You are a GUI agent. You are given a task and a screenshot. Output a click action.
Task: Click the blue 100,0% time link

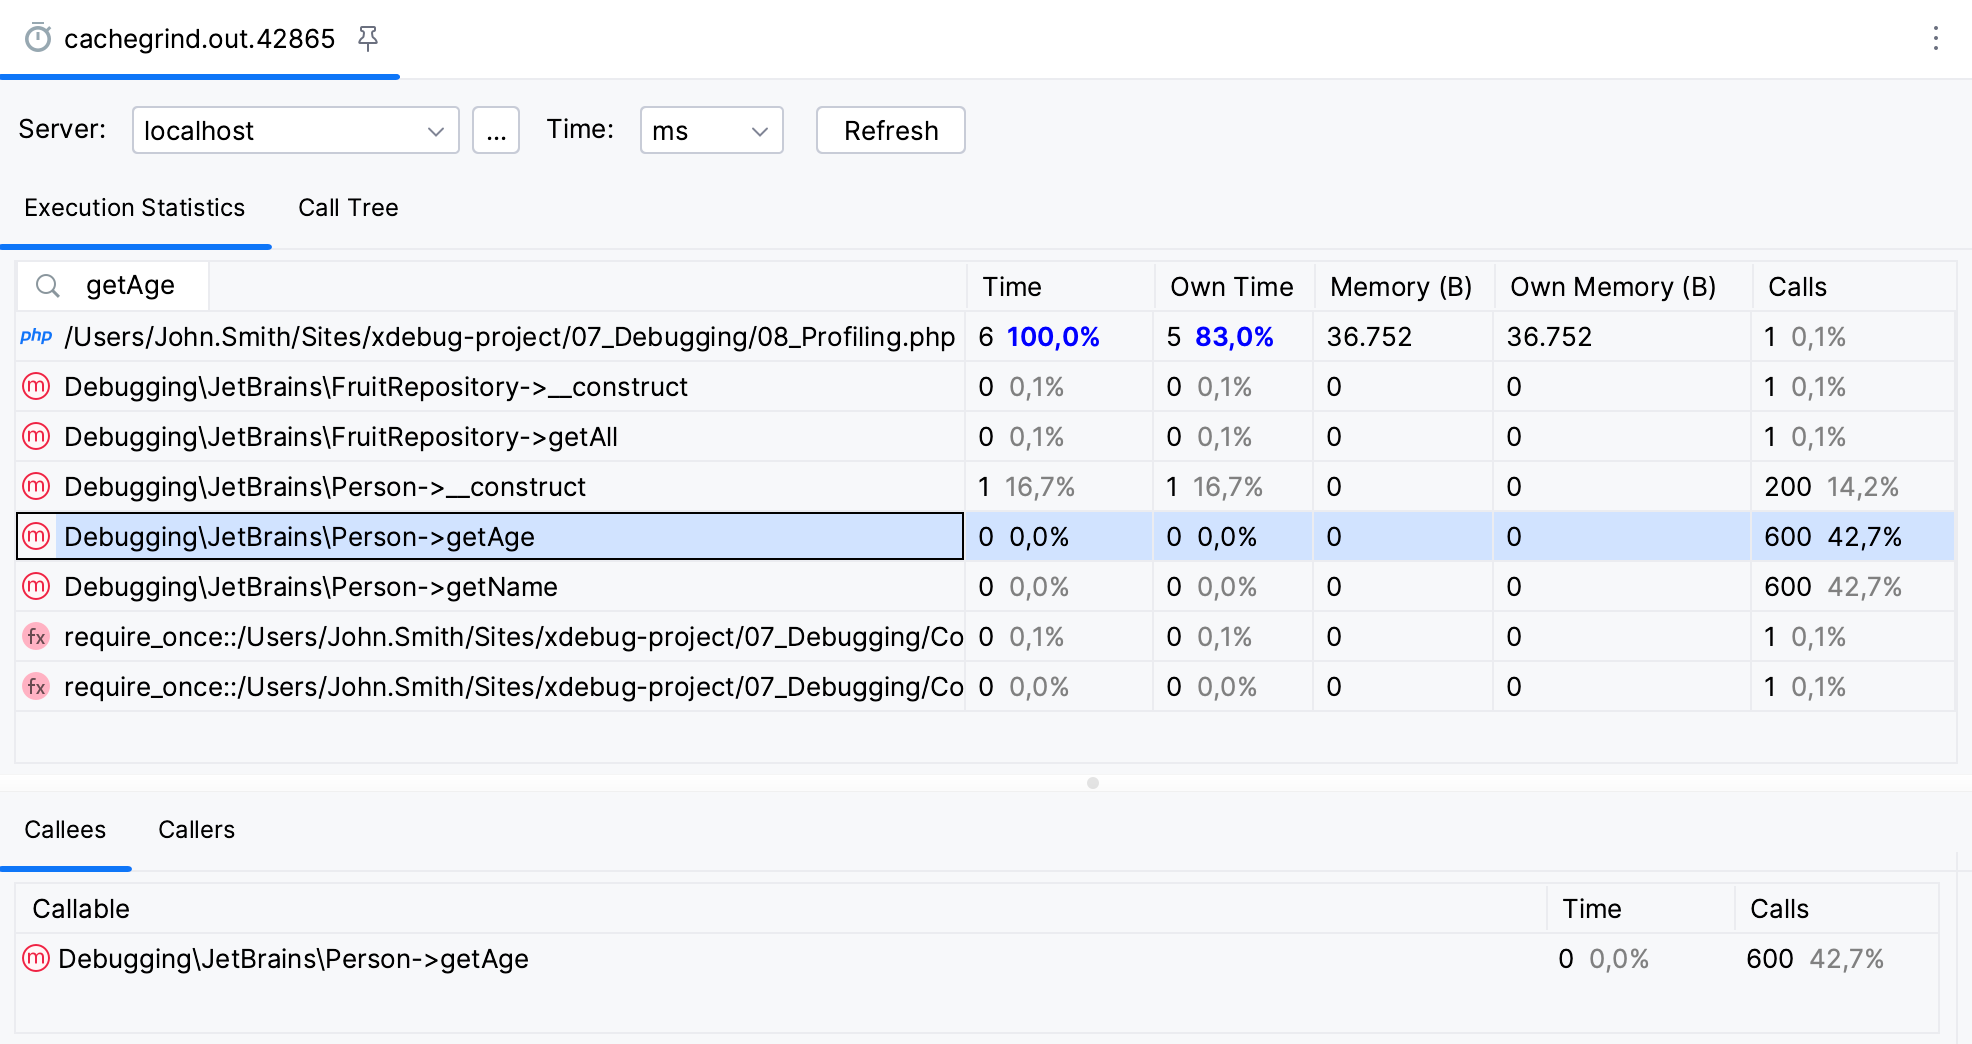point(1054,337)
